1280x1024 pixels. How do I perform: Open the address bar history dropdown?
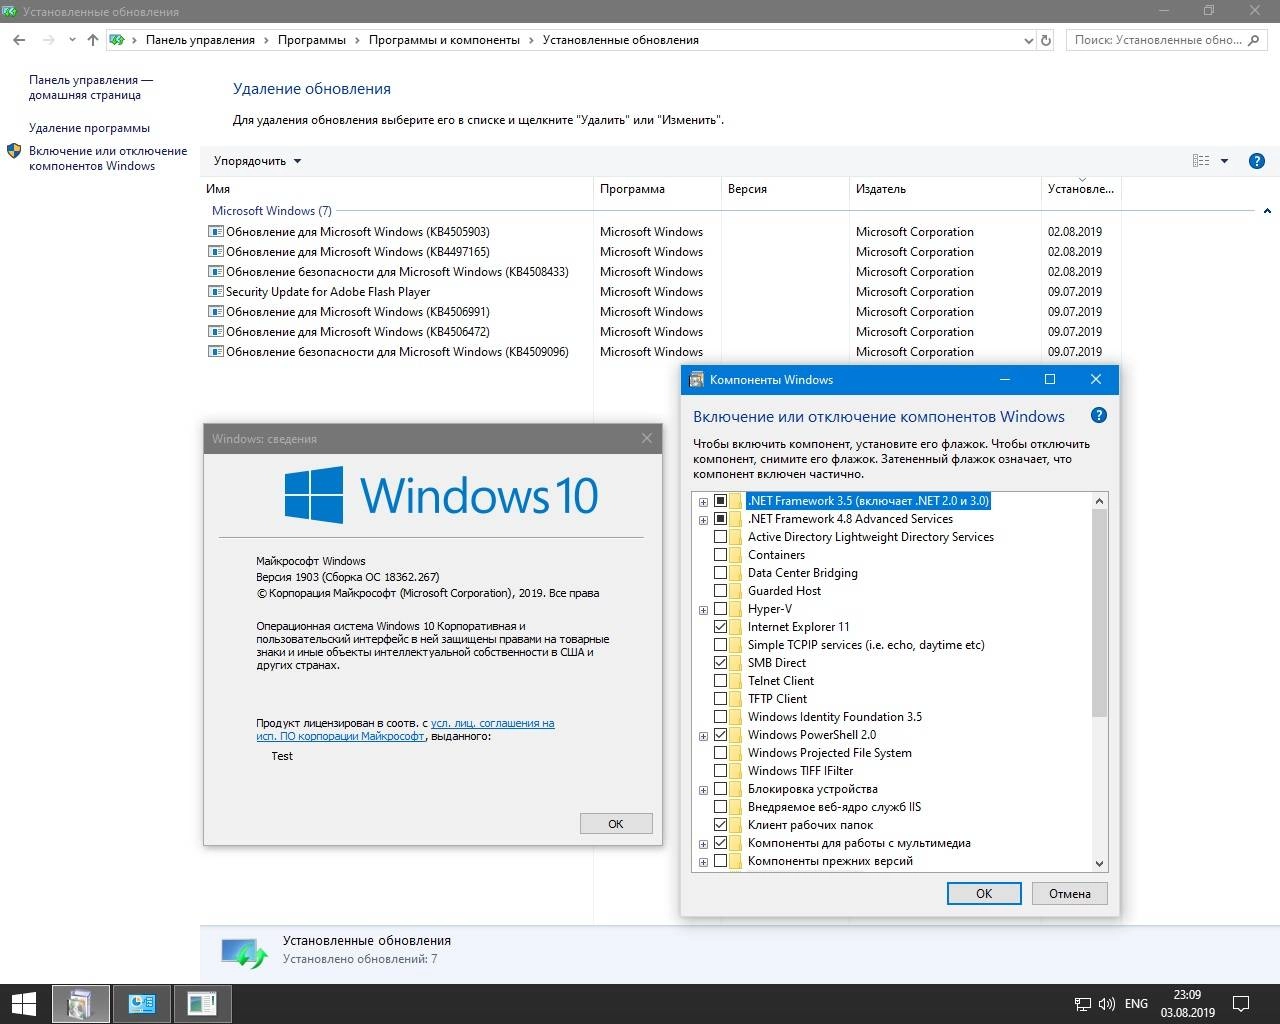pos(1029,40)
